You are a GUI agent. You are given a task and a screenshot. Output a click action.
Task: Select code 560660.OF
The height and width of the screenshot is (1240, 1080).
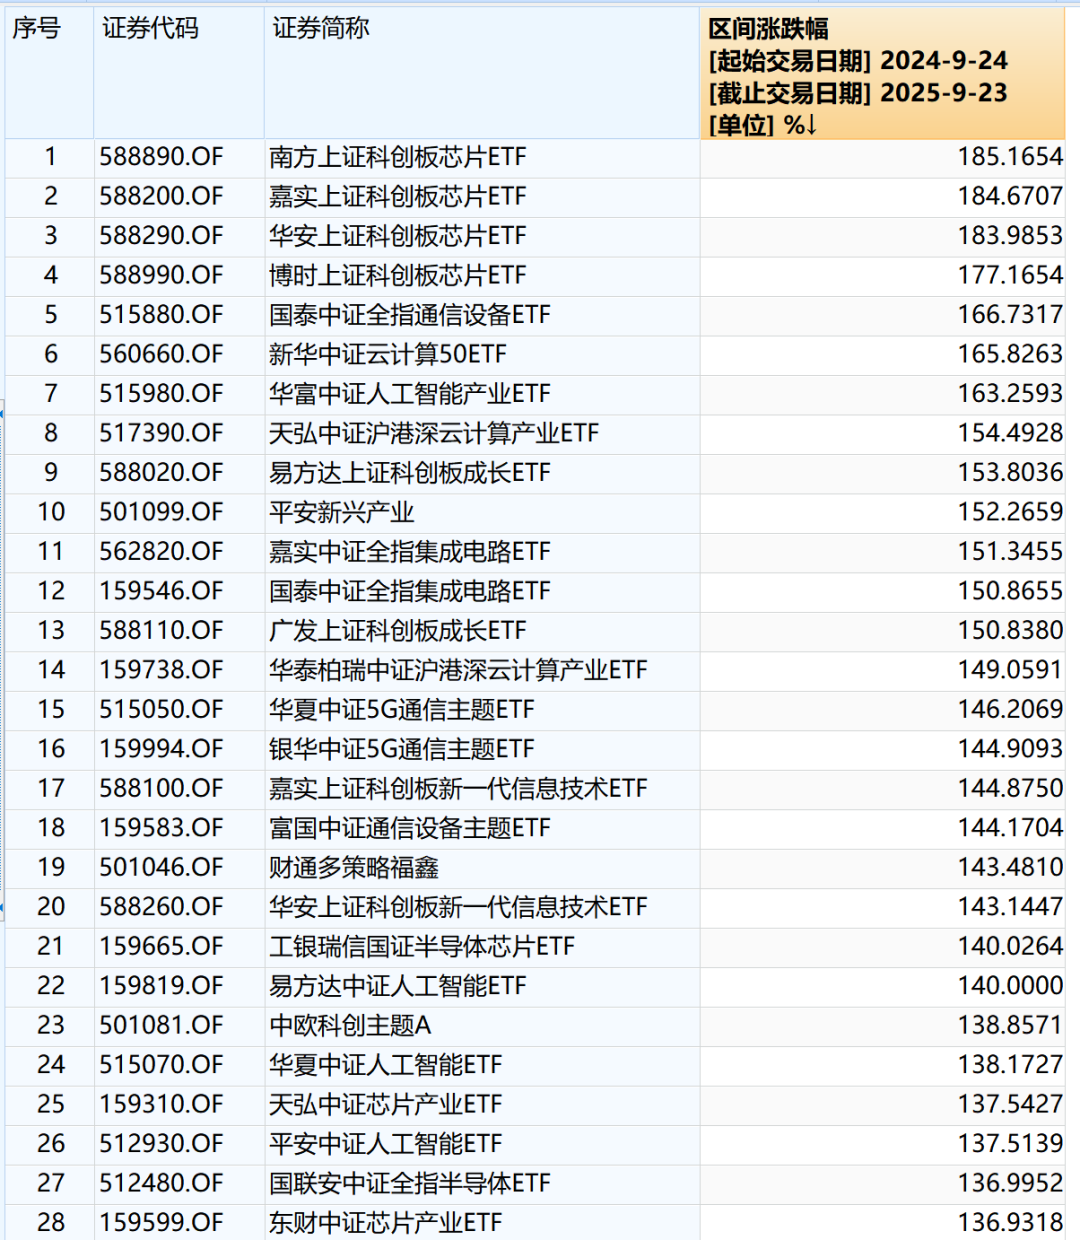pos(161,354)
